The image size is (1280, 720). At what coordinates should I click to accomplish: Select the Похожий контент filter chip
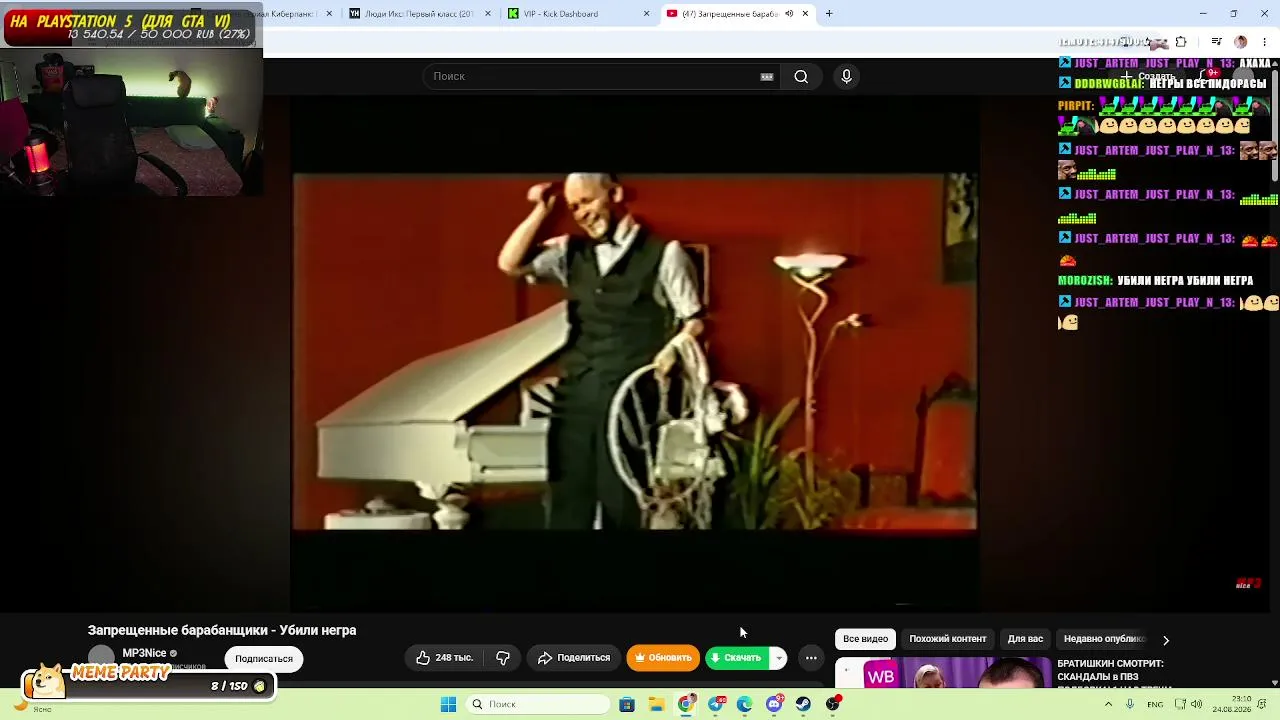(947, 639)
